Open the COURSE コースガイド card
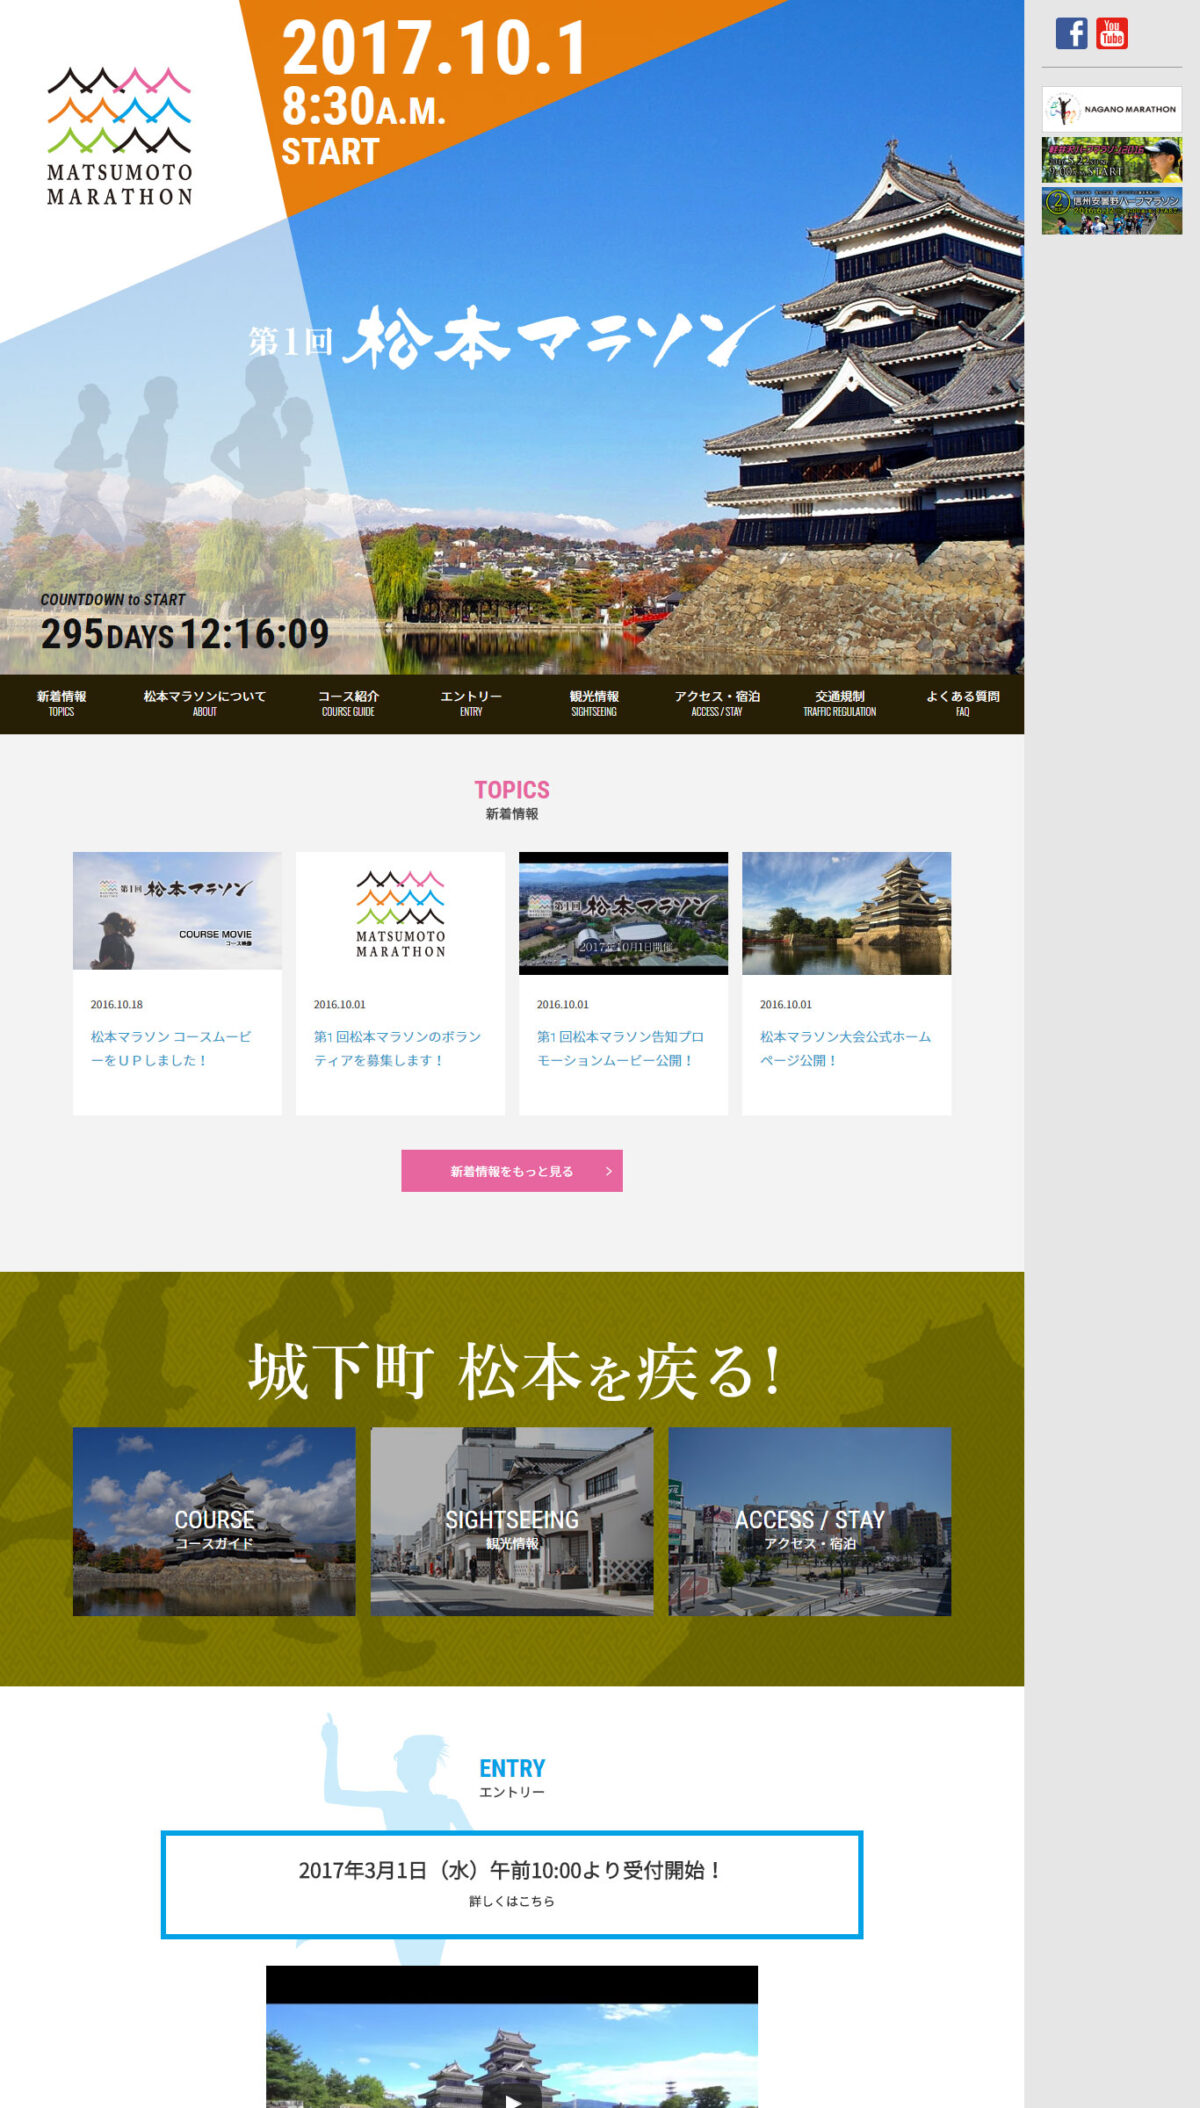The height and width of the screenshot is (2108, 1200). point(214,1521)
